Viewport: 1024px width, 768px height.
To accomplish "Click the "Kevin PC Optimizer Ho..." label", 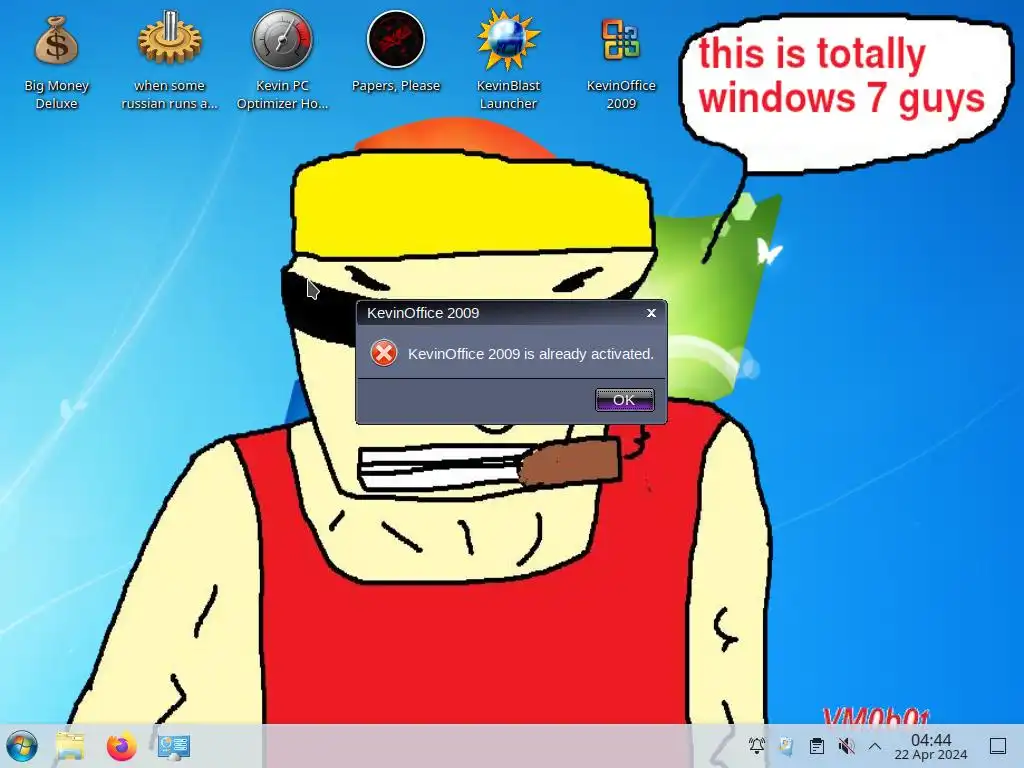I will (282, 94).
